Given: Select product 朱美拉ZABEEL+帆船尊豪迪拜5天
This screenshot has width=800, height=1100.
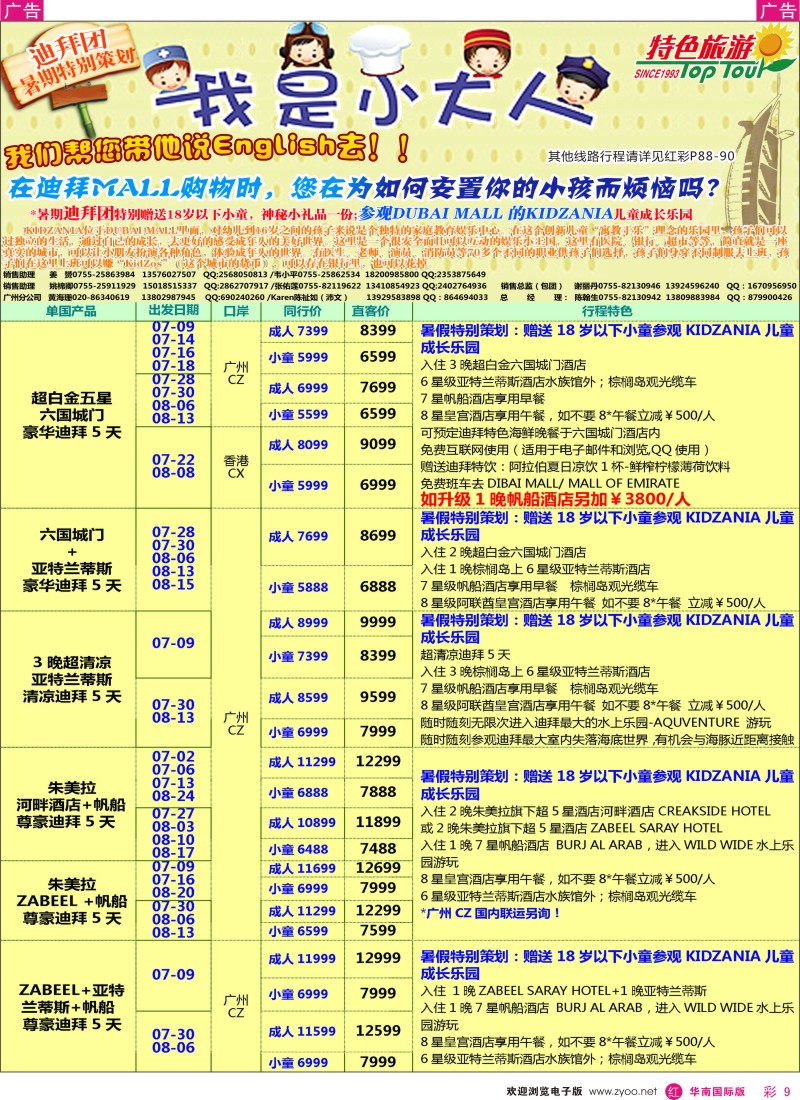Looking at the screenshot, I should pyautogui.click(x=71, y=901).
